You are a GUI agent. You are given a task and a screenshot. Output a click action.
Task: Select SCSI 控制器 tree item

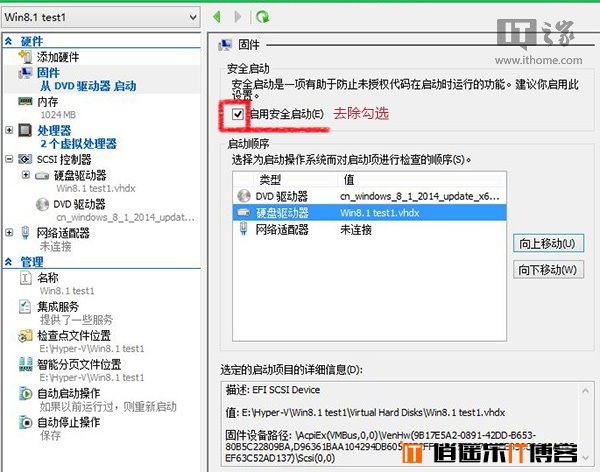click(64, 159)
